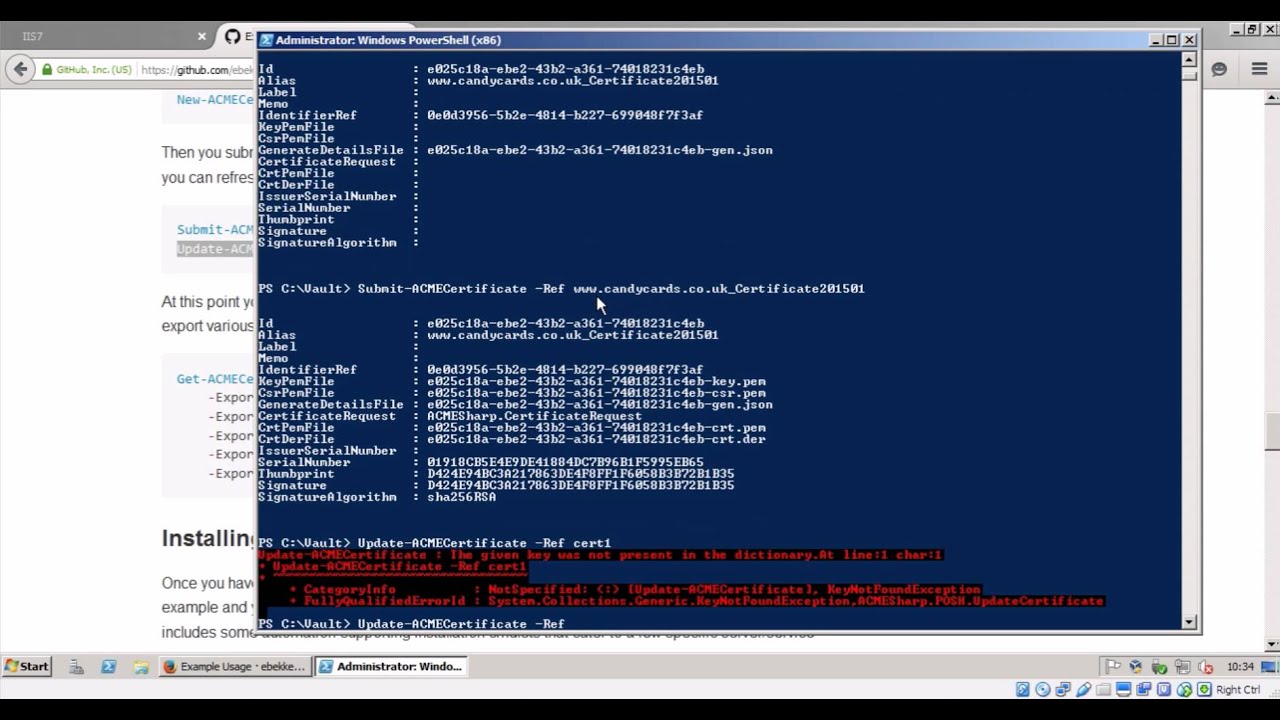This screenshot has height=720, width=1280.
Task: Open the Firefox chat bubble toolbar icon
Action: tap(1219, 69)
